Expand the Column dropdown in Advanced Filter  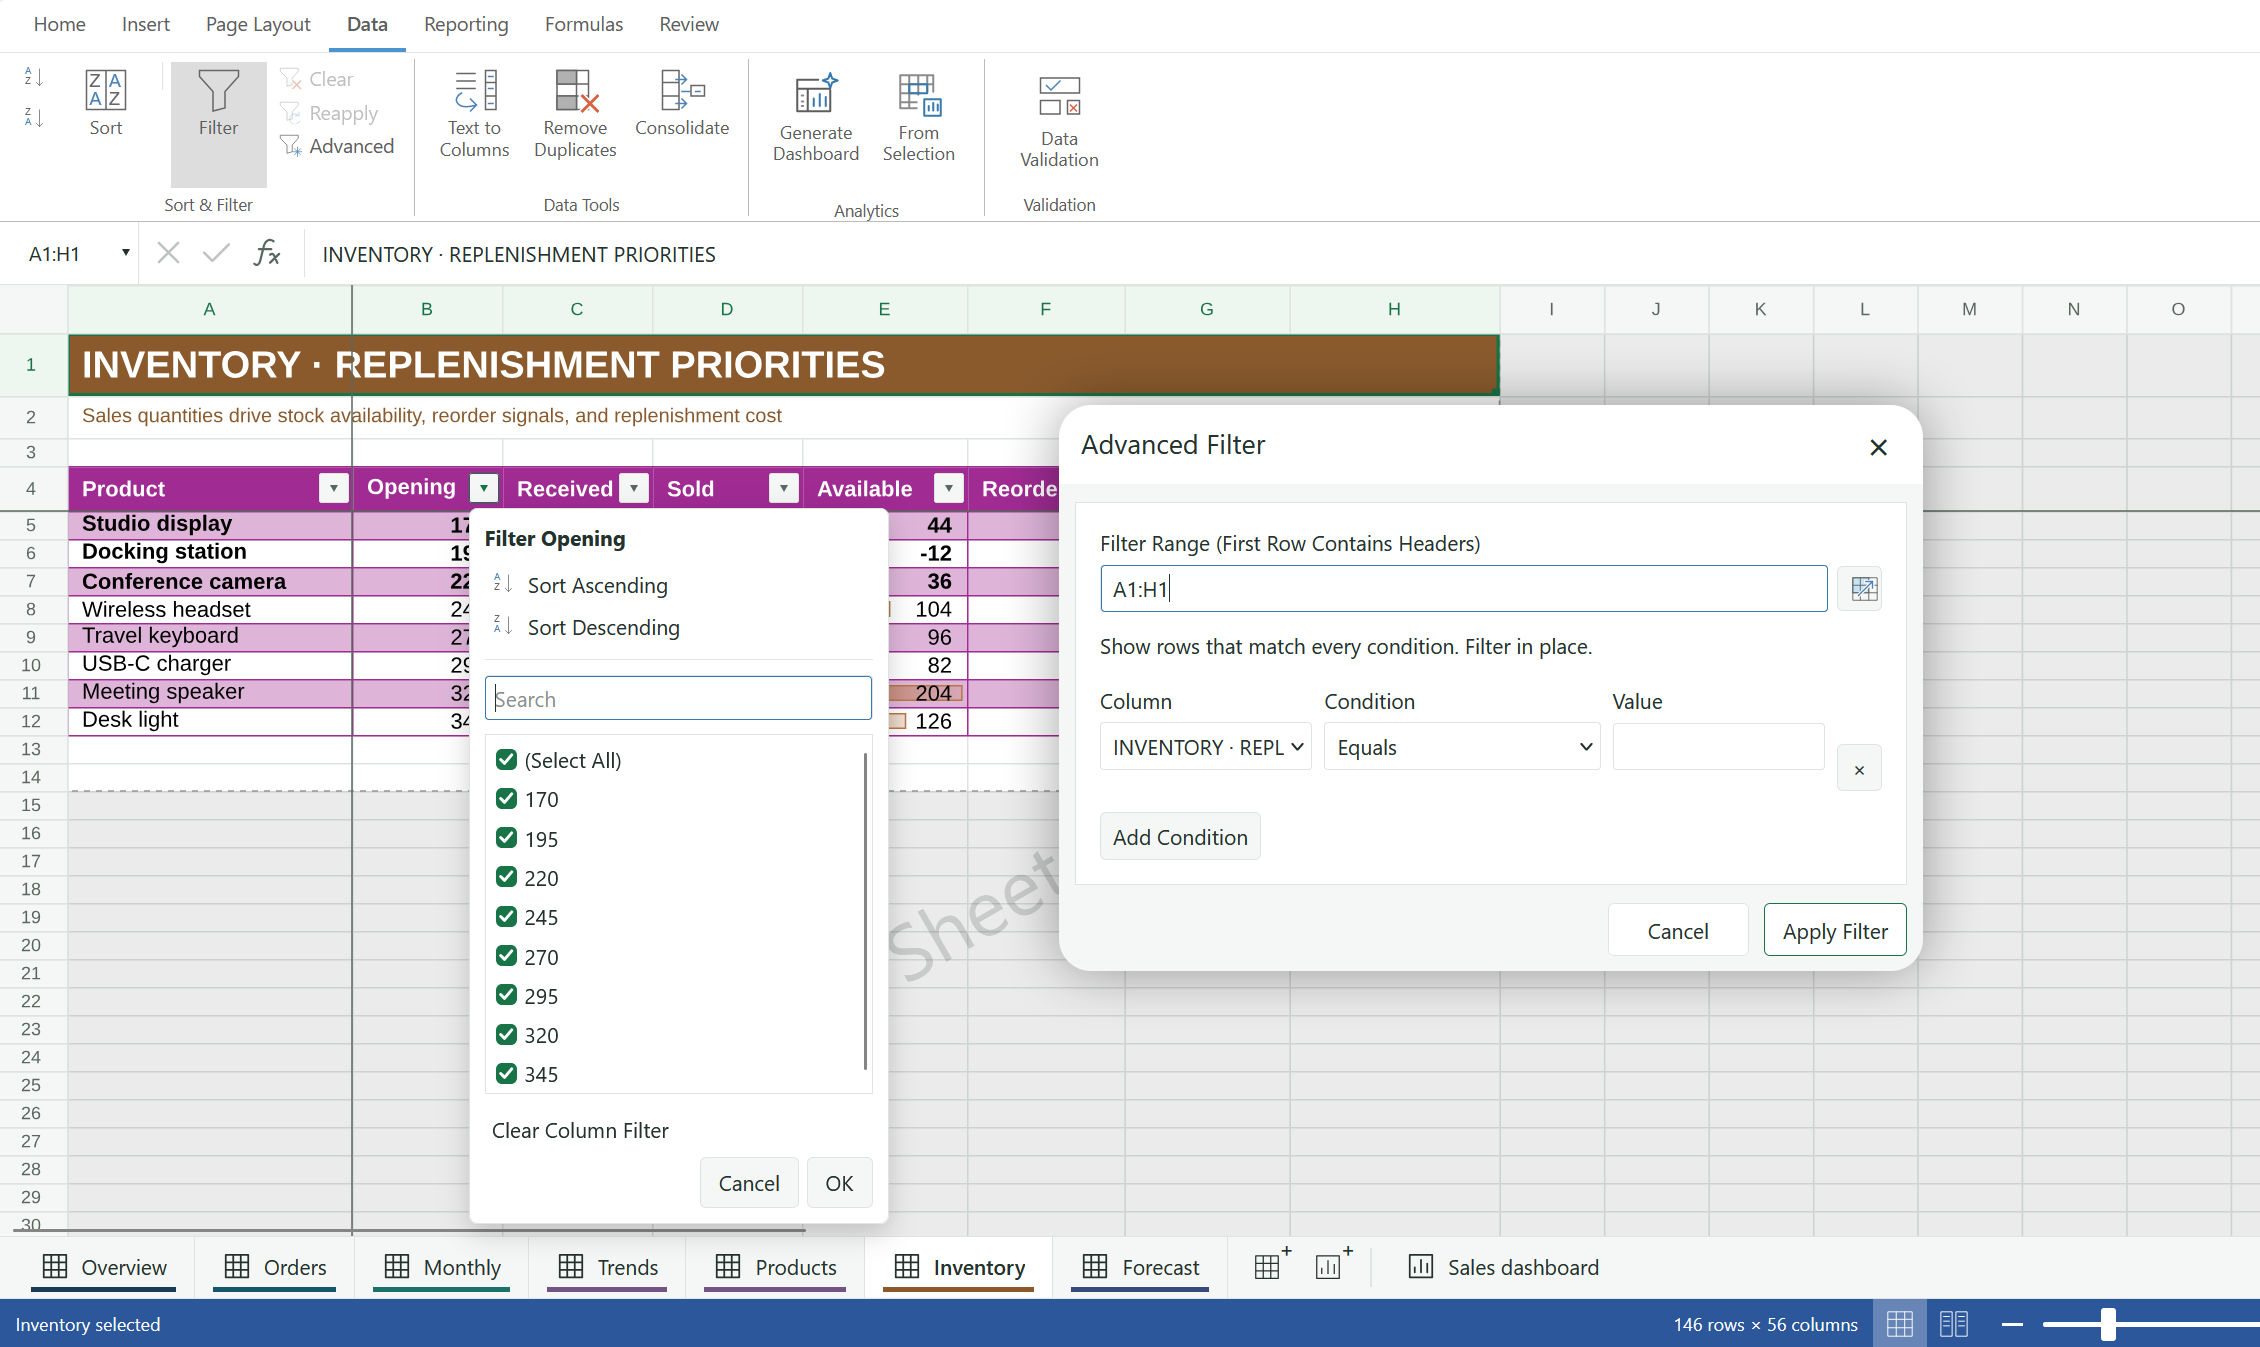pos(1205,747)
